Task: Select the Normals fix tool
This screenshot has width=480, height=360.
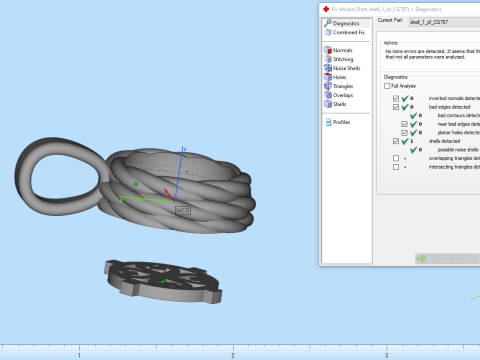Action: click(339, 50)
